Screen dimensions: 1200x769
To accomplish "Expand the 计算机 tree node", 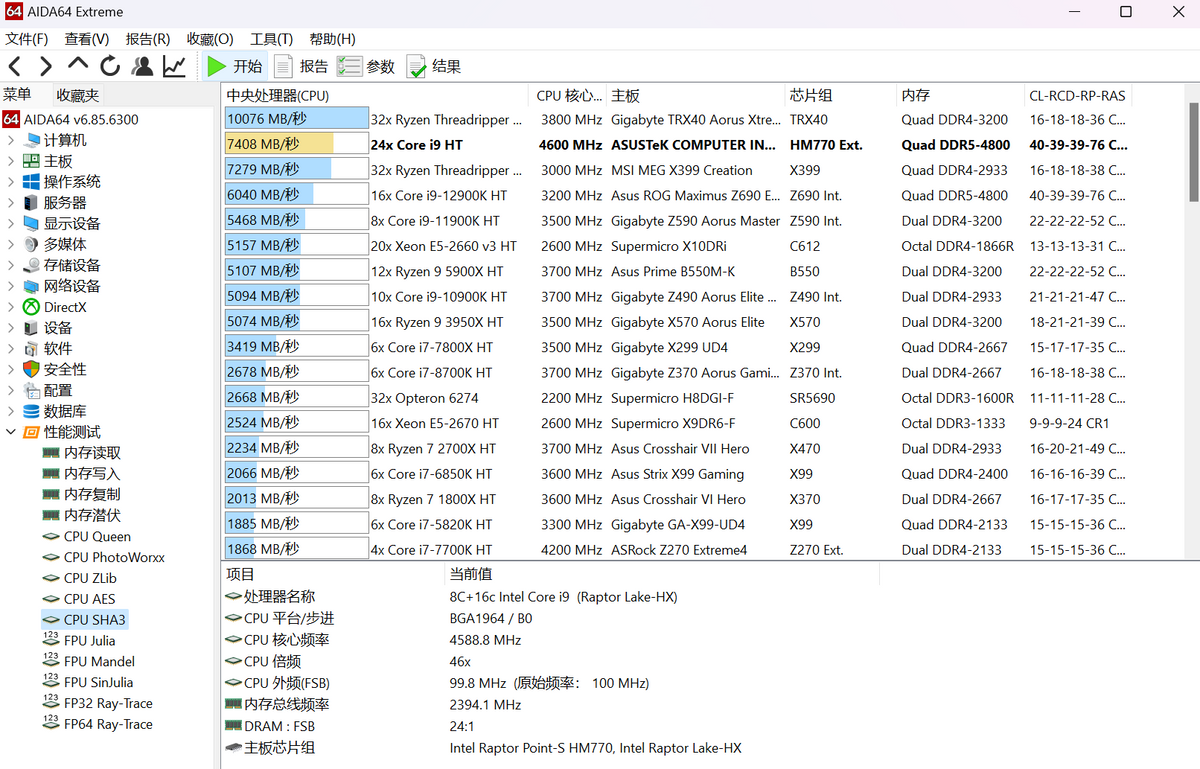I will point(11,140).
